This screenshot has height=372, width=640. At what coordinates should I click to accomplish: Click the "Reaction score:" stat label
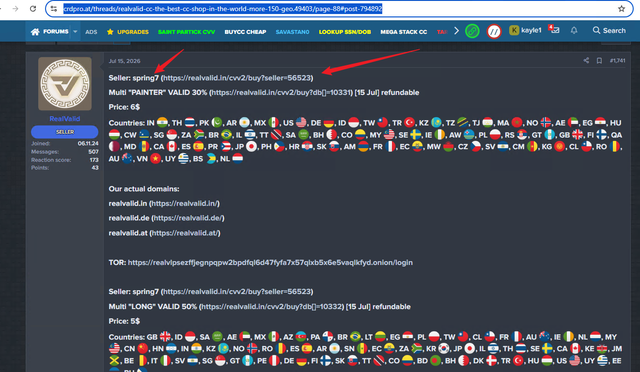[51, 160]
